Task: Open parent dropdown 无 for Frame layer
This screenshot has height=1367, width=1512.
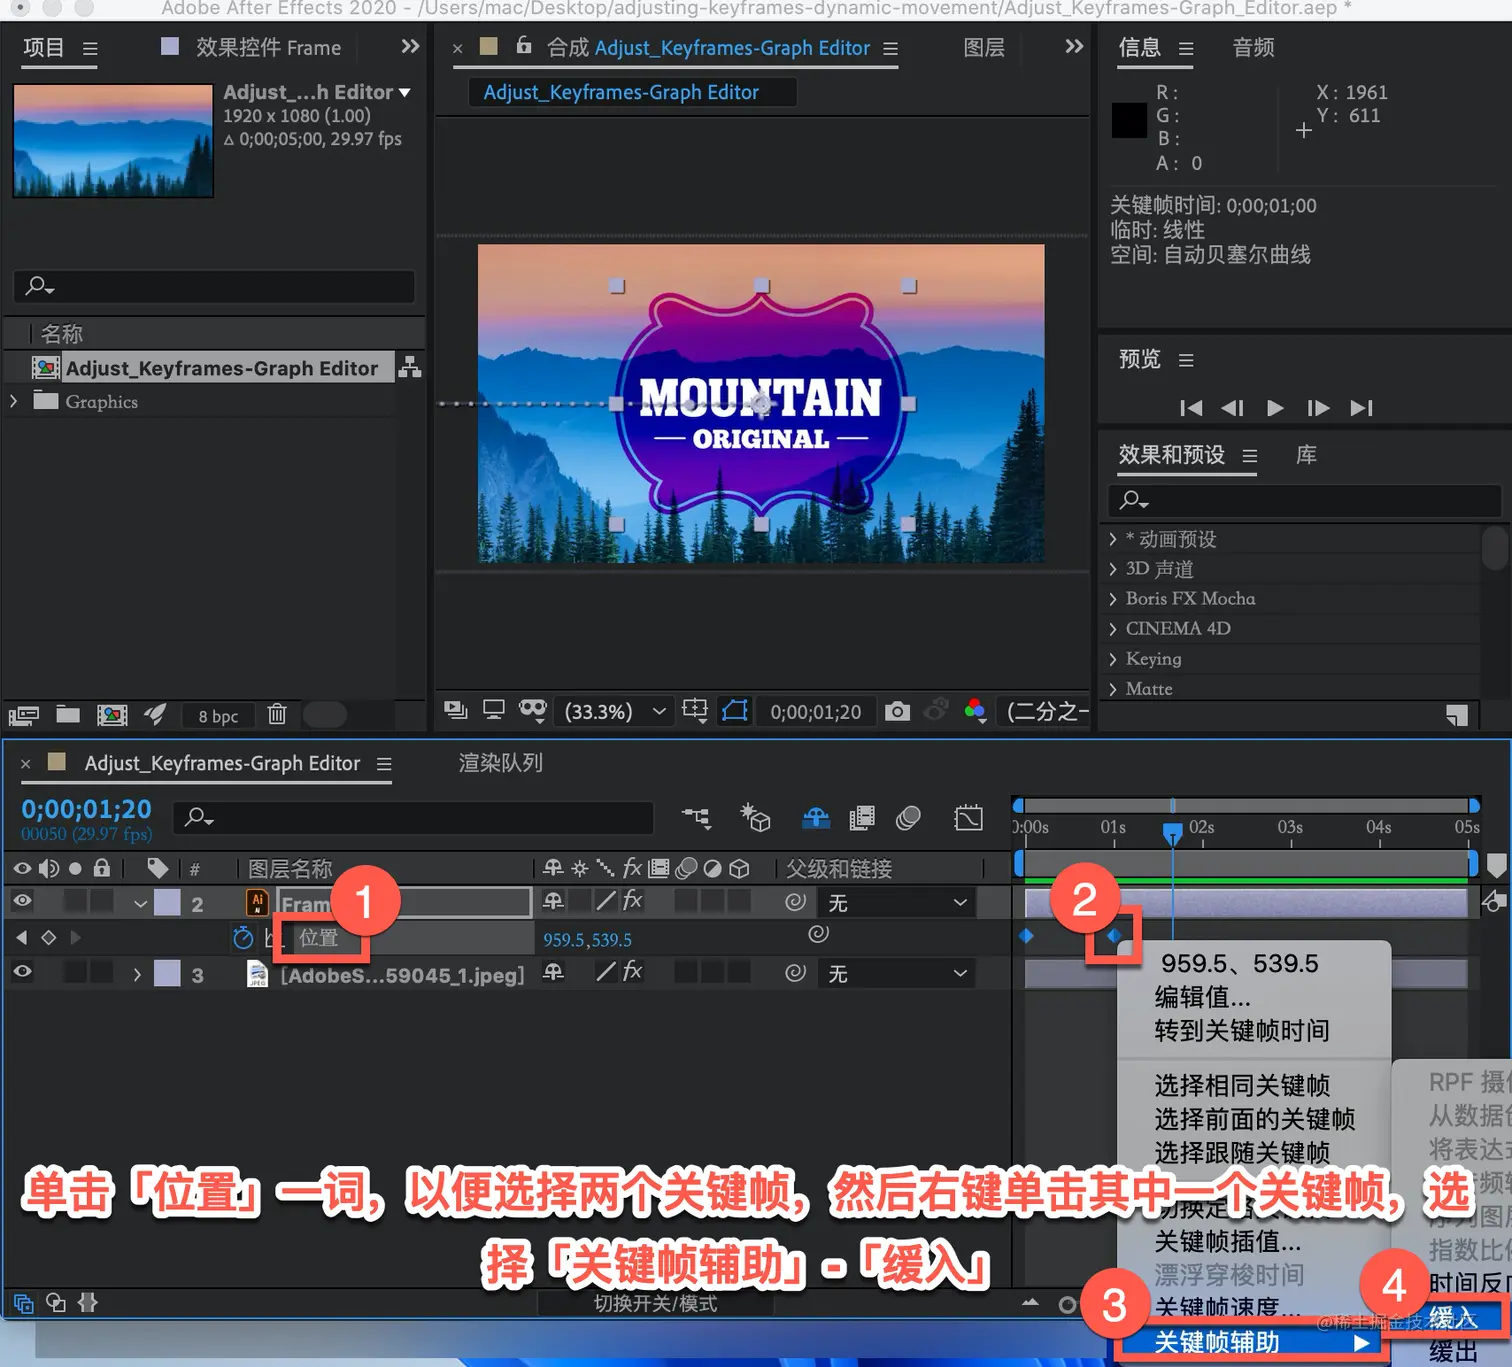Action: (896, 903)
